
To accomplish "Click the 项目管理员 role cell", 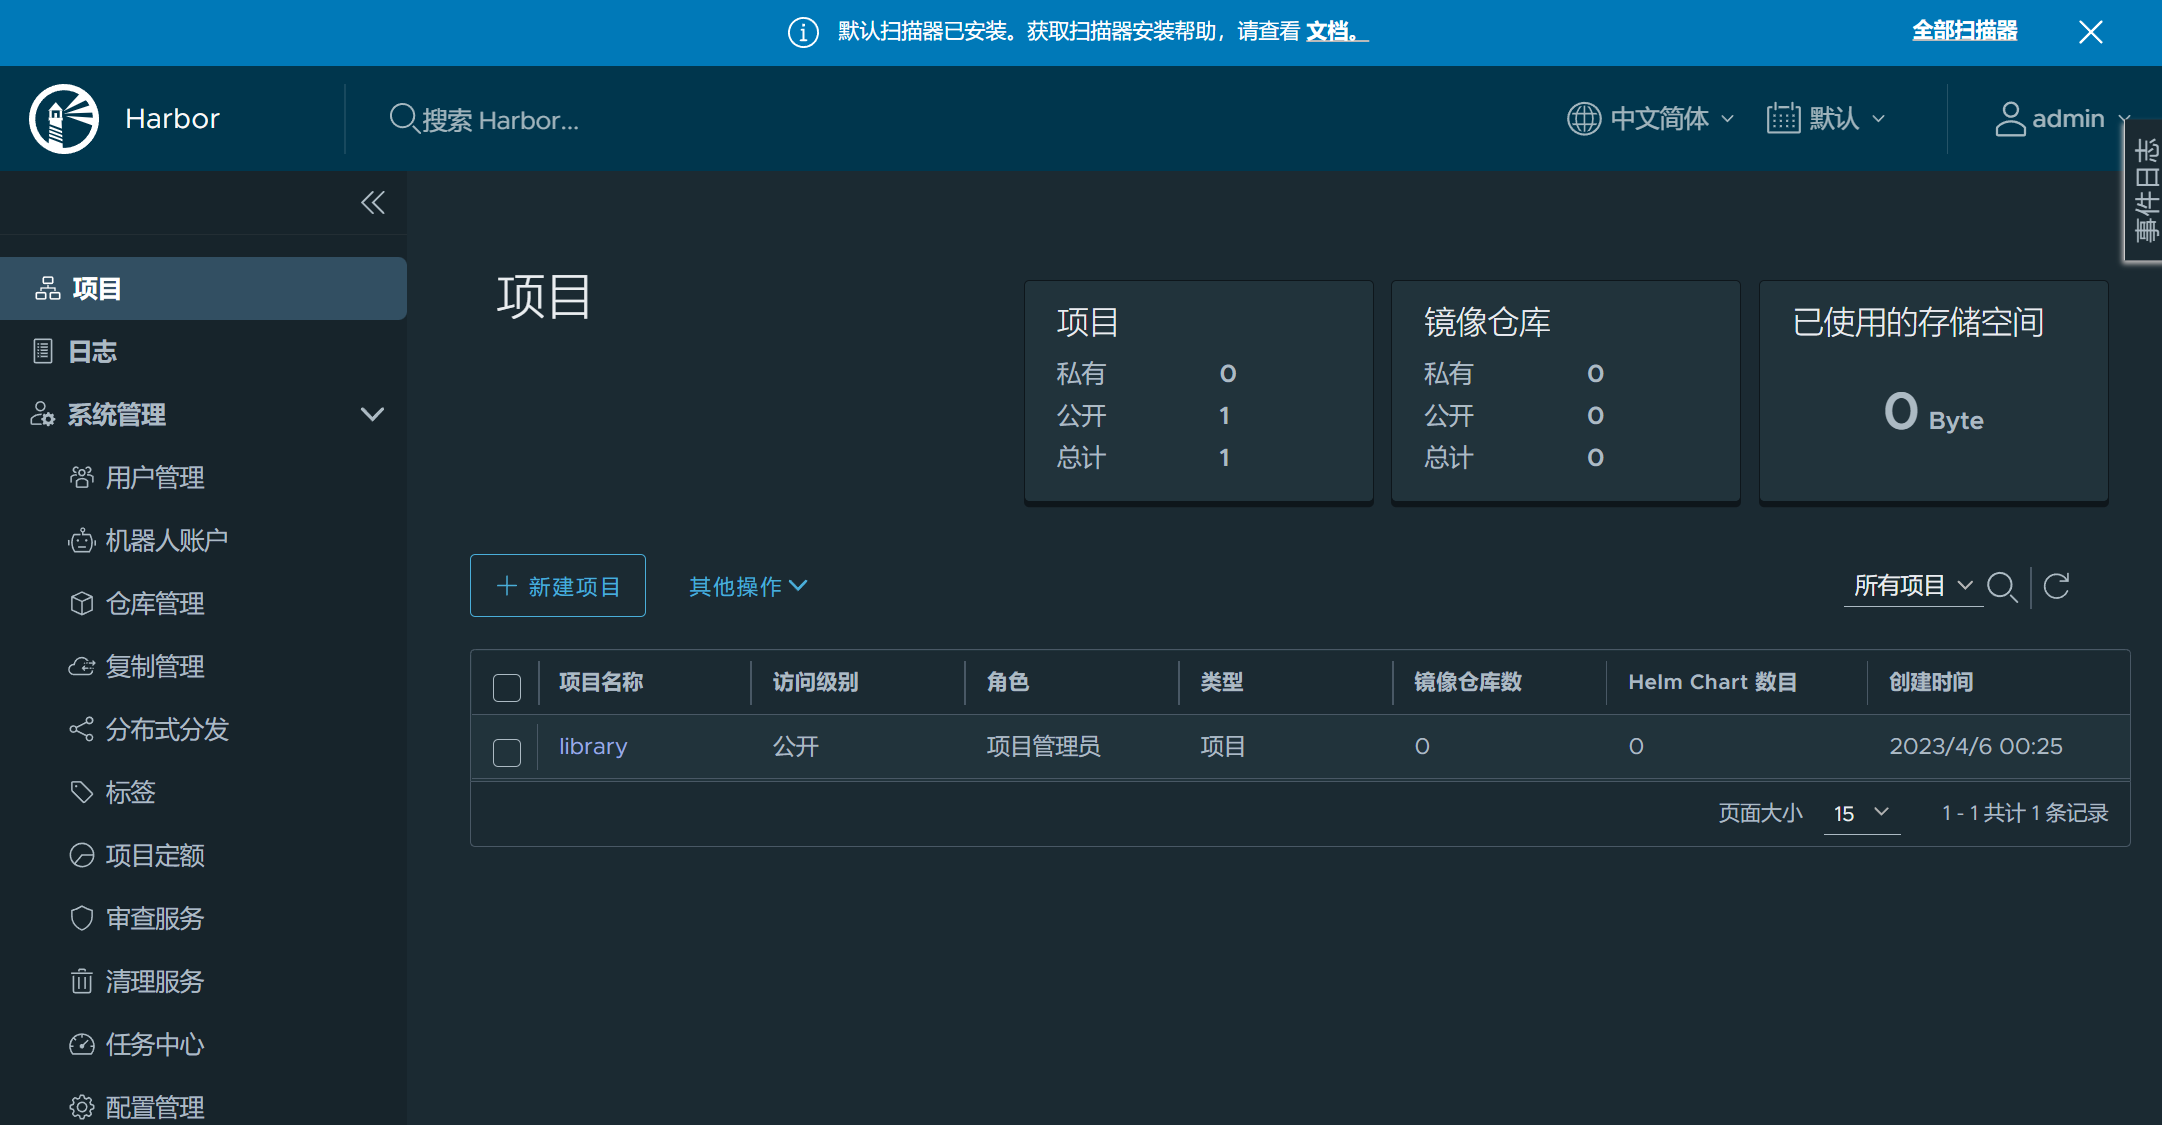I will point(1043,746).
